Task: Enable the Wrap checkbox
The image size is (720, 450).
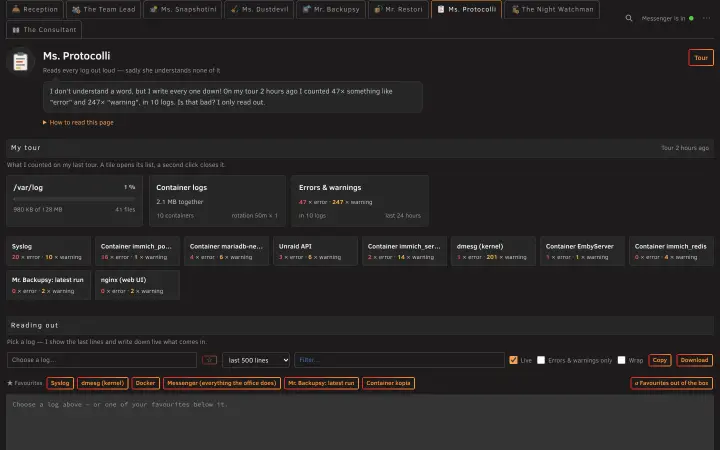Action: [x=621, y=360]
